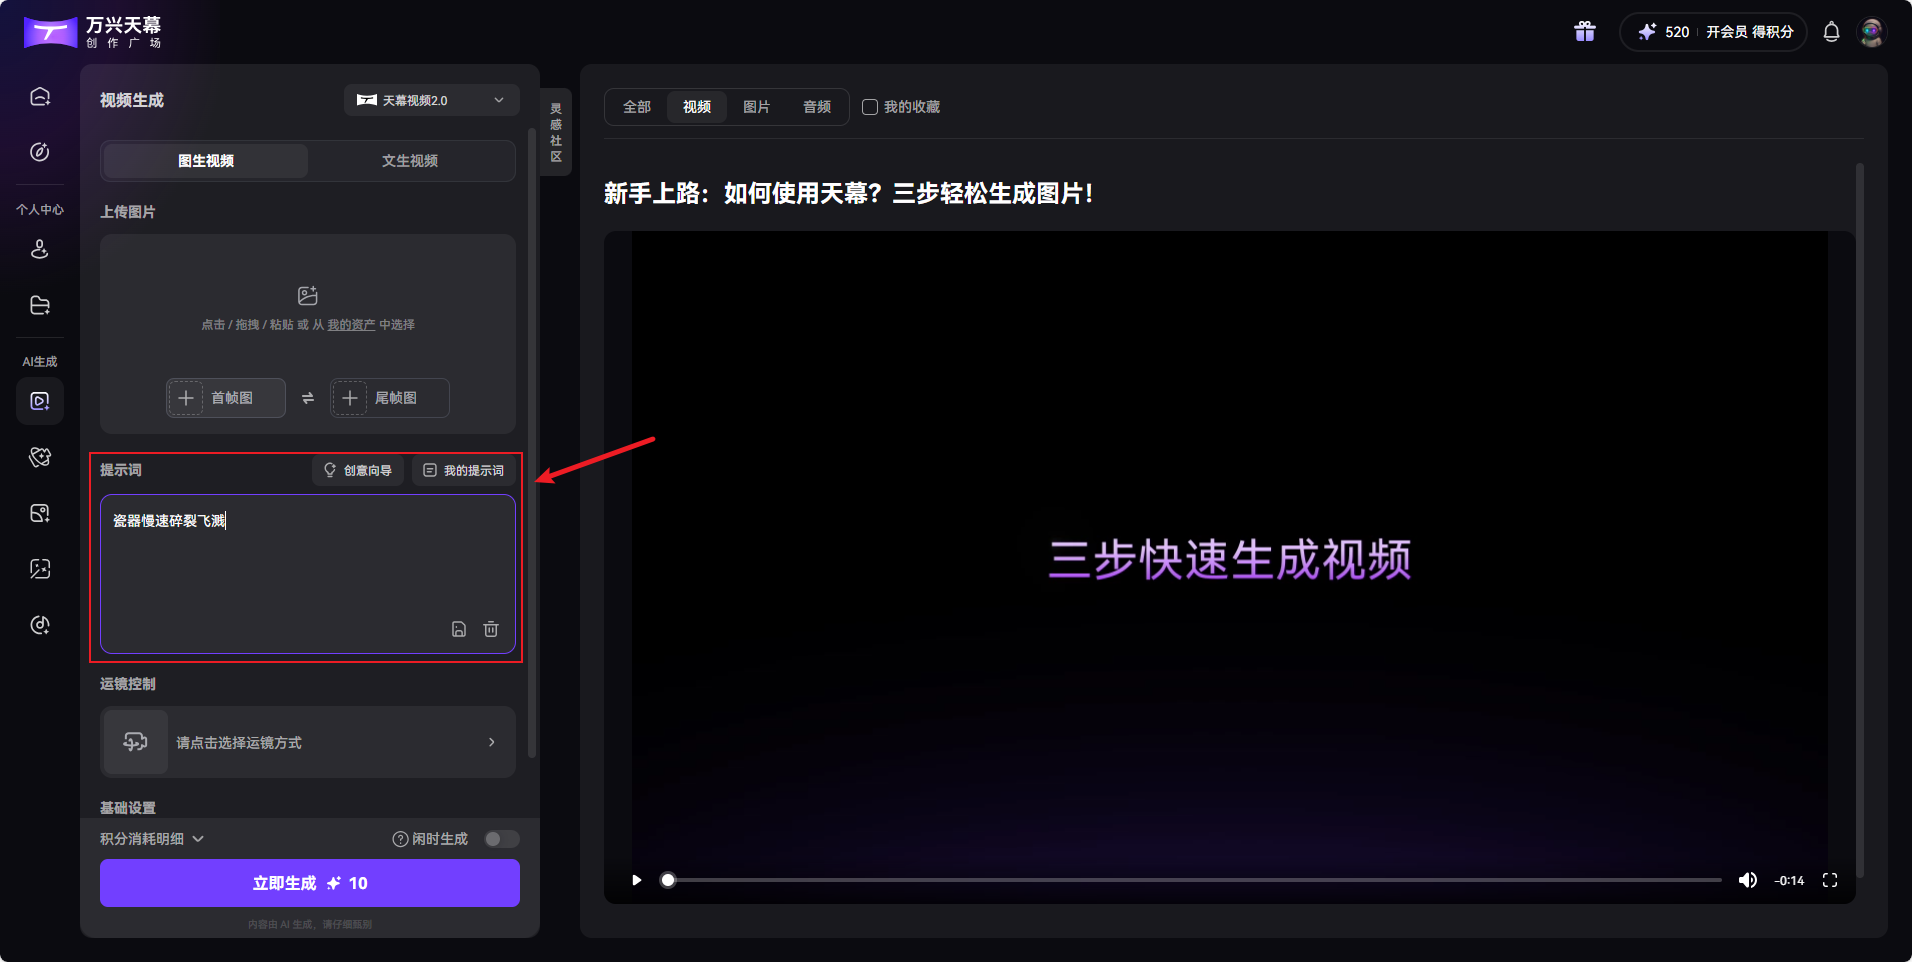Open the gift icon in the top bar
Viewport: 1912px width, 962px height.
point(1584,31)
